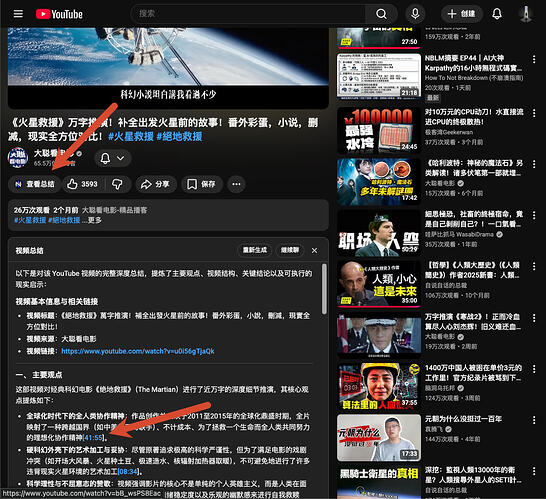Open #火星救援 hashtag in title
546x499 pixels.
tap(131, 136)
